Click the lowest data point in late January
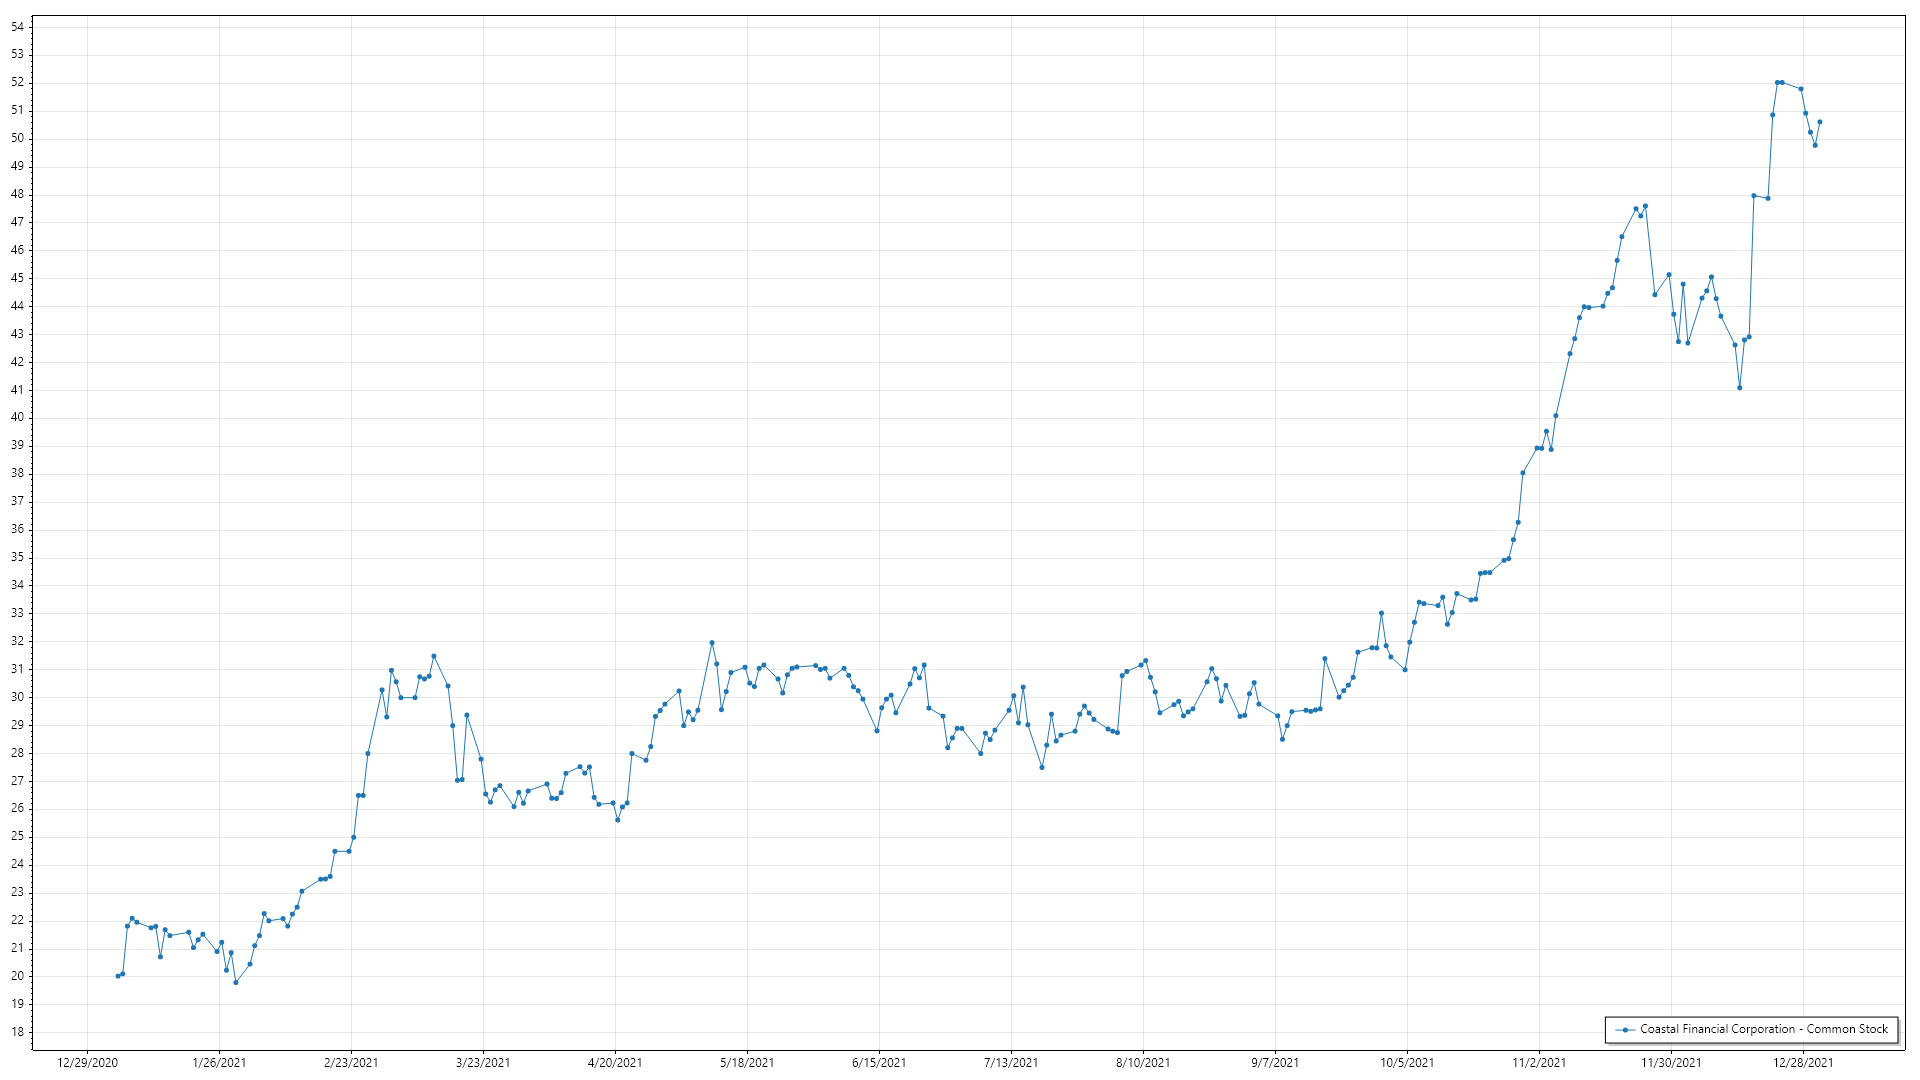The height and width of the screenshot is (1080, 1920). pyautogui.click(x=236, y=982)
